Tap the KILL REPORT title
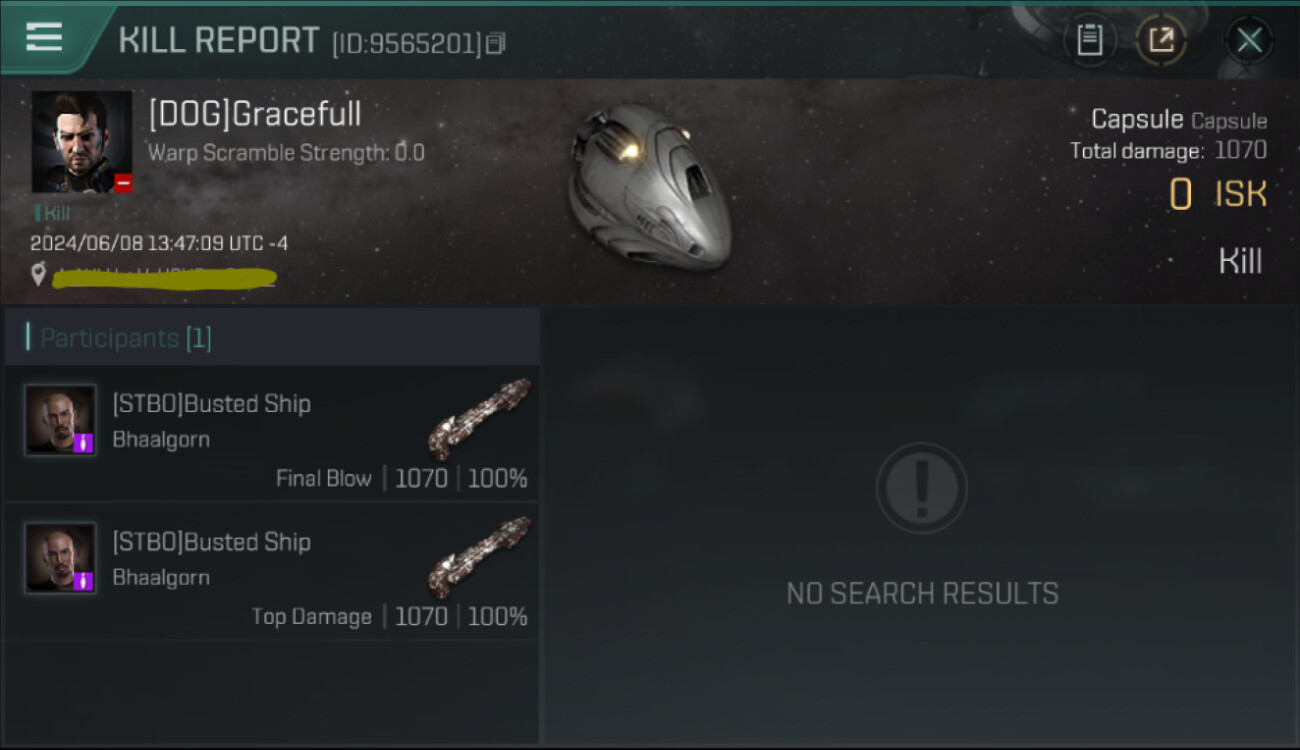 [219, 40]
